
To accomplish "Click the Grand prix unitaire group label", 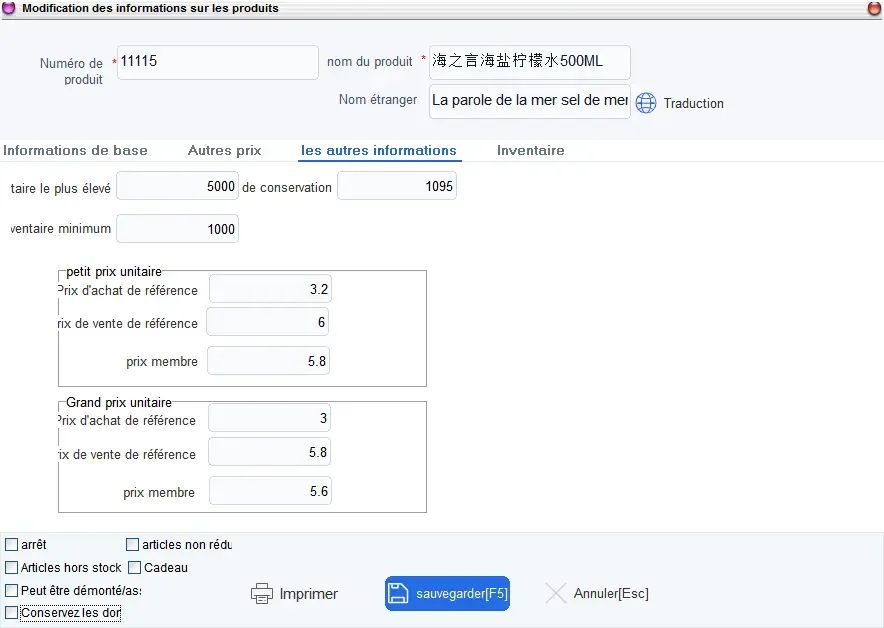I will (x=119, y=403).
